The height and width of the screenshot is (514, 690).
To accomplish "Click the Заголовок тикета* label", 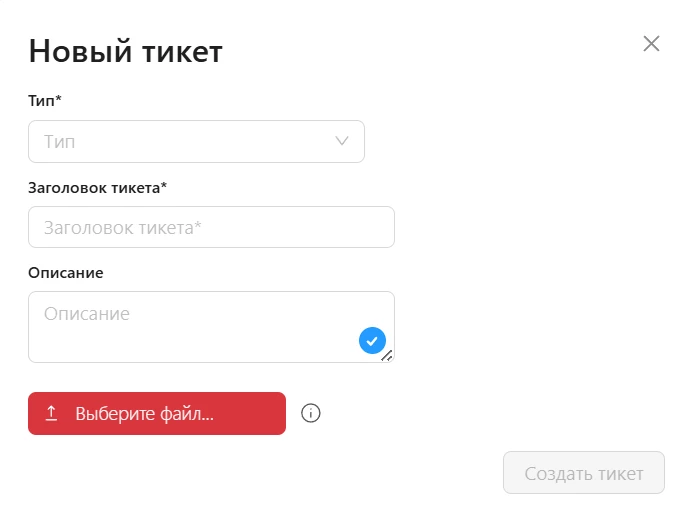I will pos(98,188).
